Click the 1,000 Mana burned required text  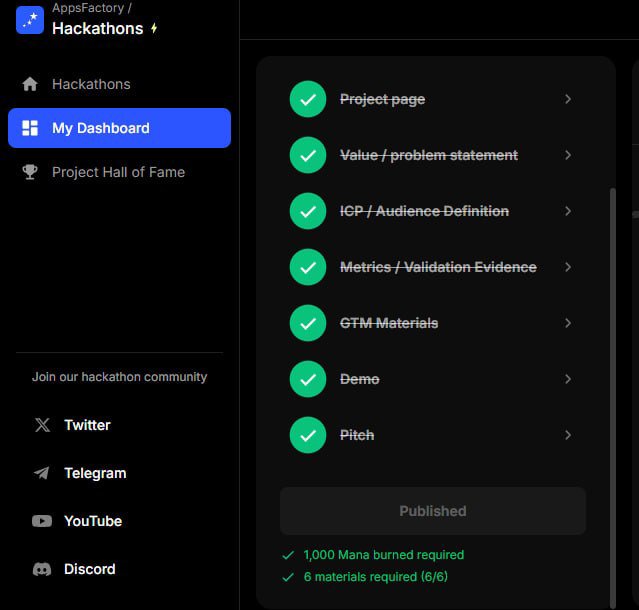pyautogui.click(x=384, y=555)
